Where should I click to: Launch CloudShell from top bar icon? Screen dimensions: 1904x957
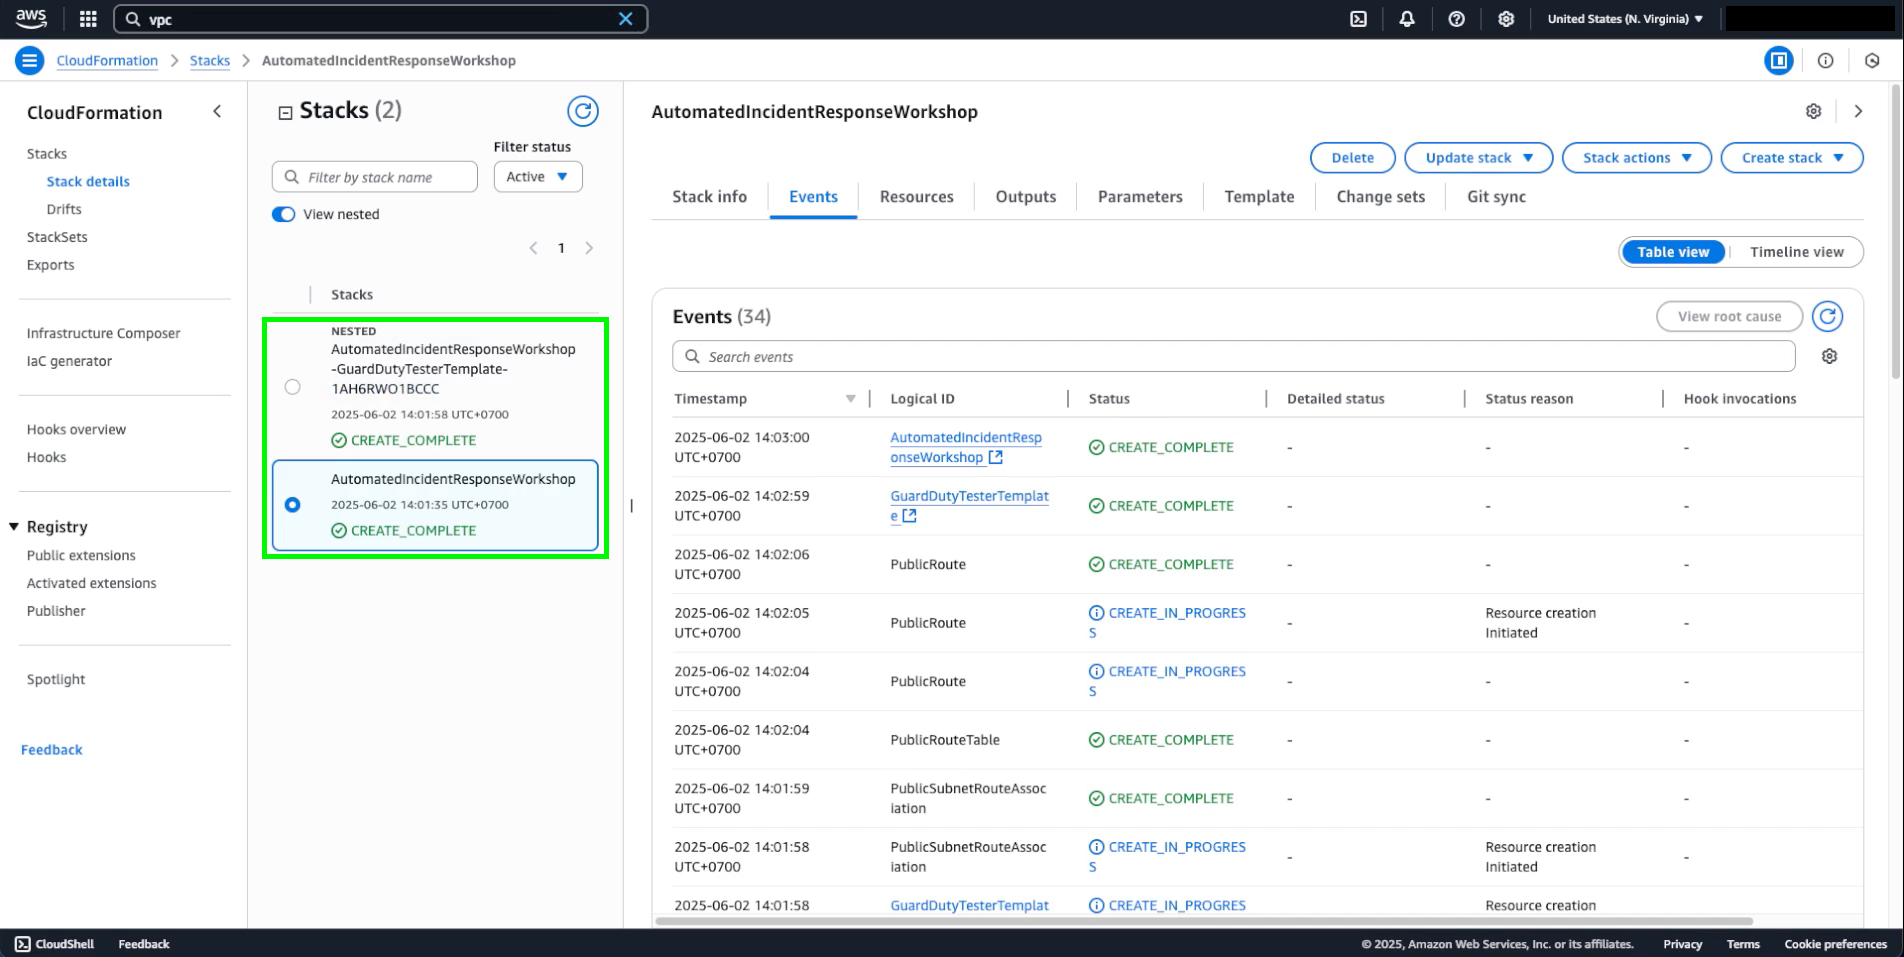pos(1358,19)
